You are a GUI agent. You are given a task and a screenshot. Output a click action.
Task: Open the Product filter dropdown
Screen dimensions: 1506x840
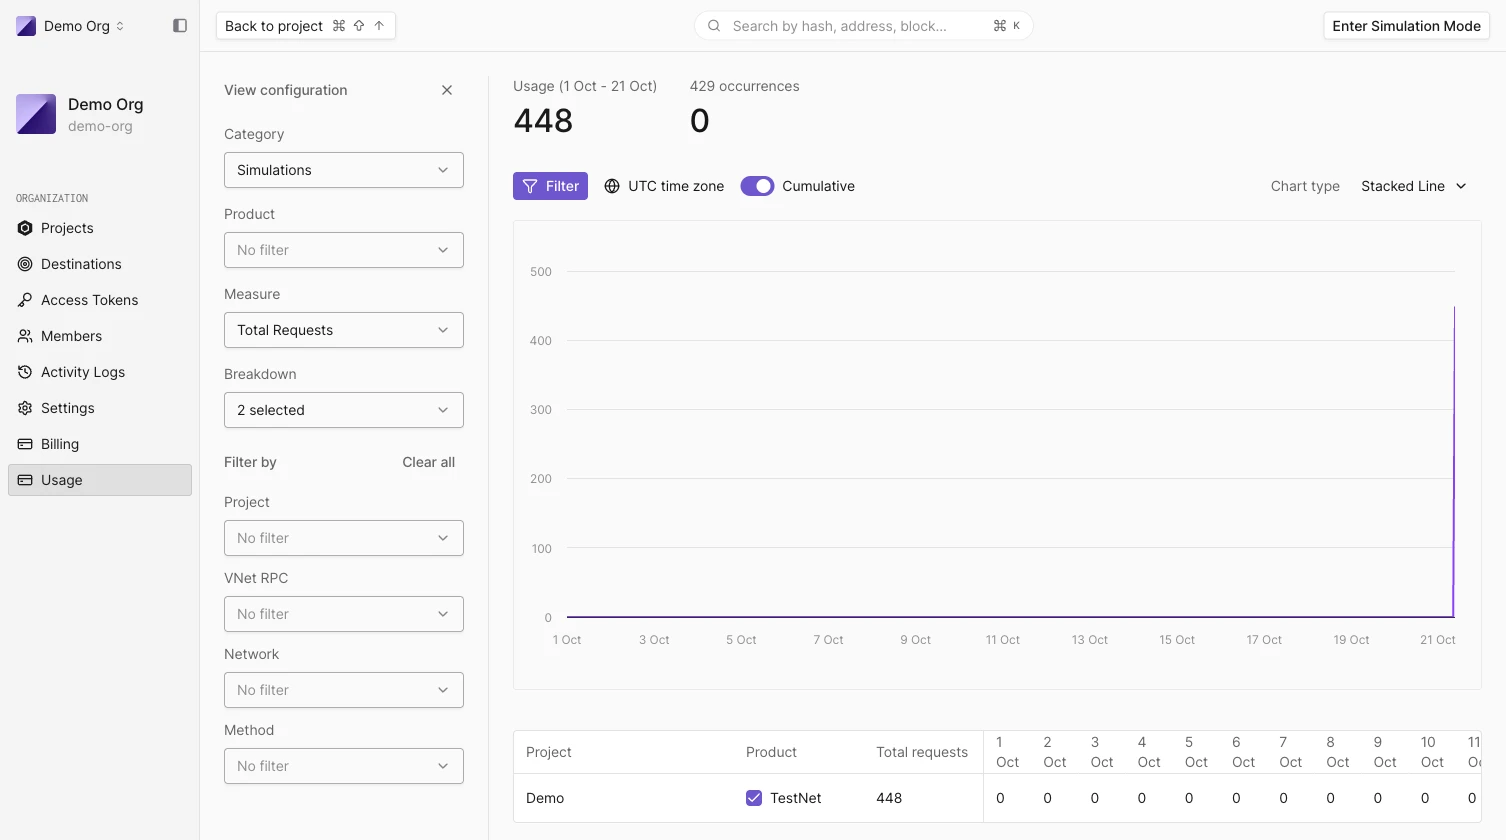pos(344,250)
